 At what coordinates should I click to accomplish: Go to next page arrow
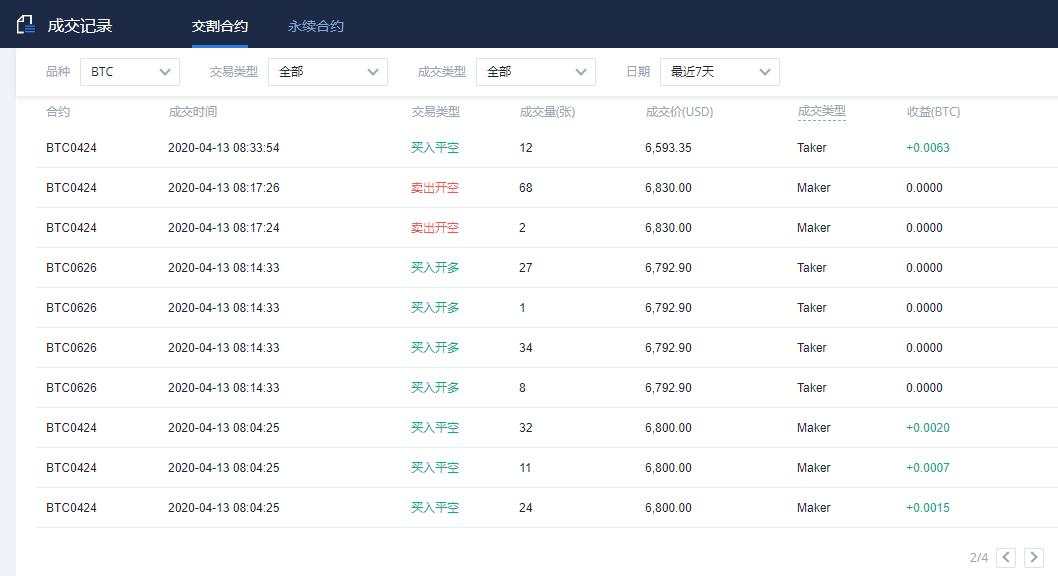coord(1034,557)
